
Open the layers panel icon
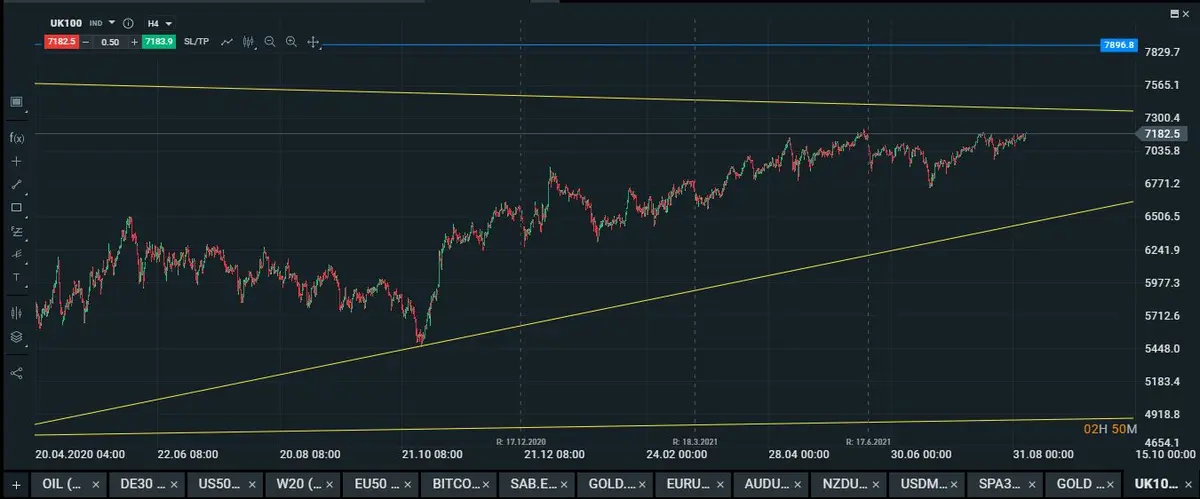[x=16, y=337]
